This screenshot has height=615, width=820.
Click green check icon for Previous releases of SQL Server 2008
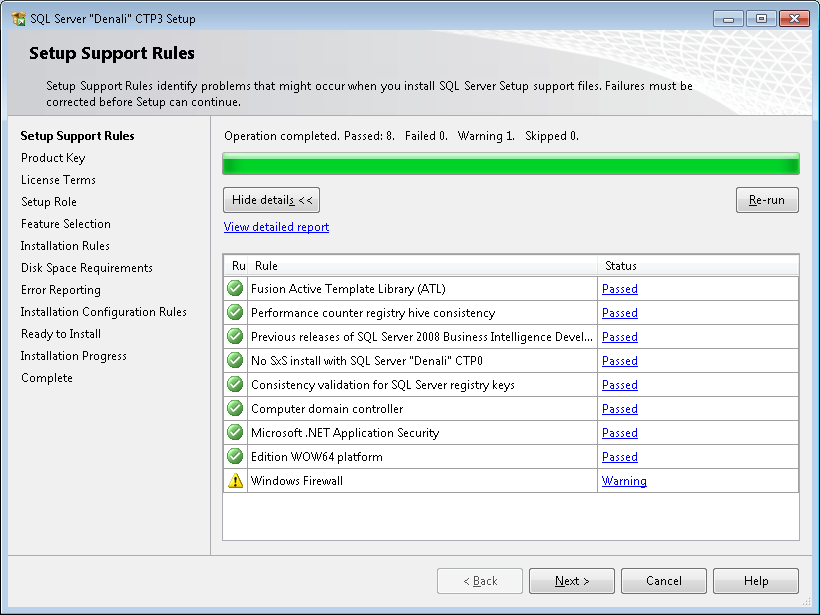tap(235, 336)
